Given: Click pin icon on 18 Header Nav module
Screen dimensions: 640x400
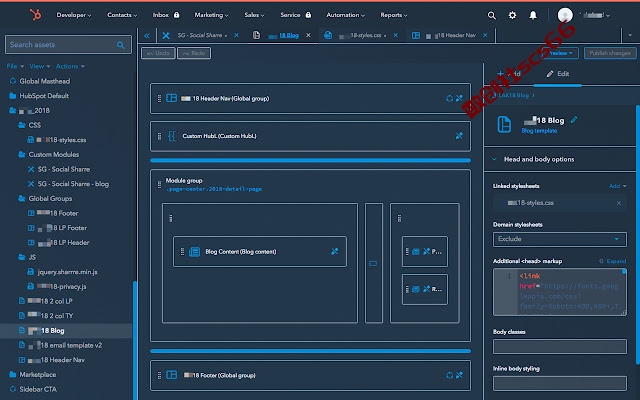Looking at the screenshot, I should [459, 98].
